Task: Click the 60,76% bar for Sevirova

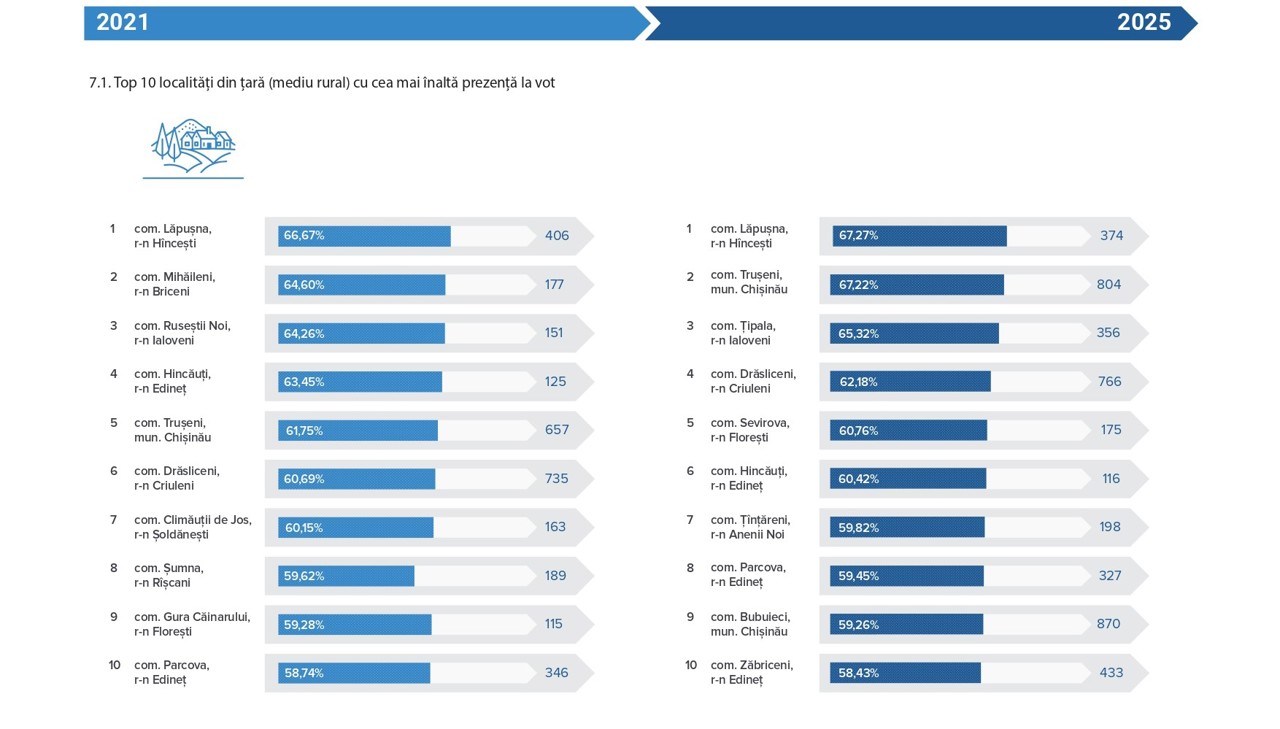Action: pos(908,430)
